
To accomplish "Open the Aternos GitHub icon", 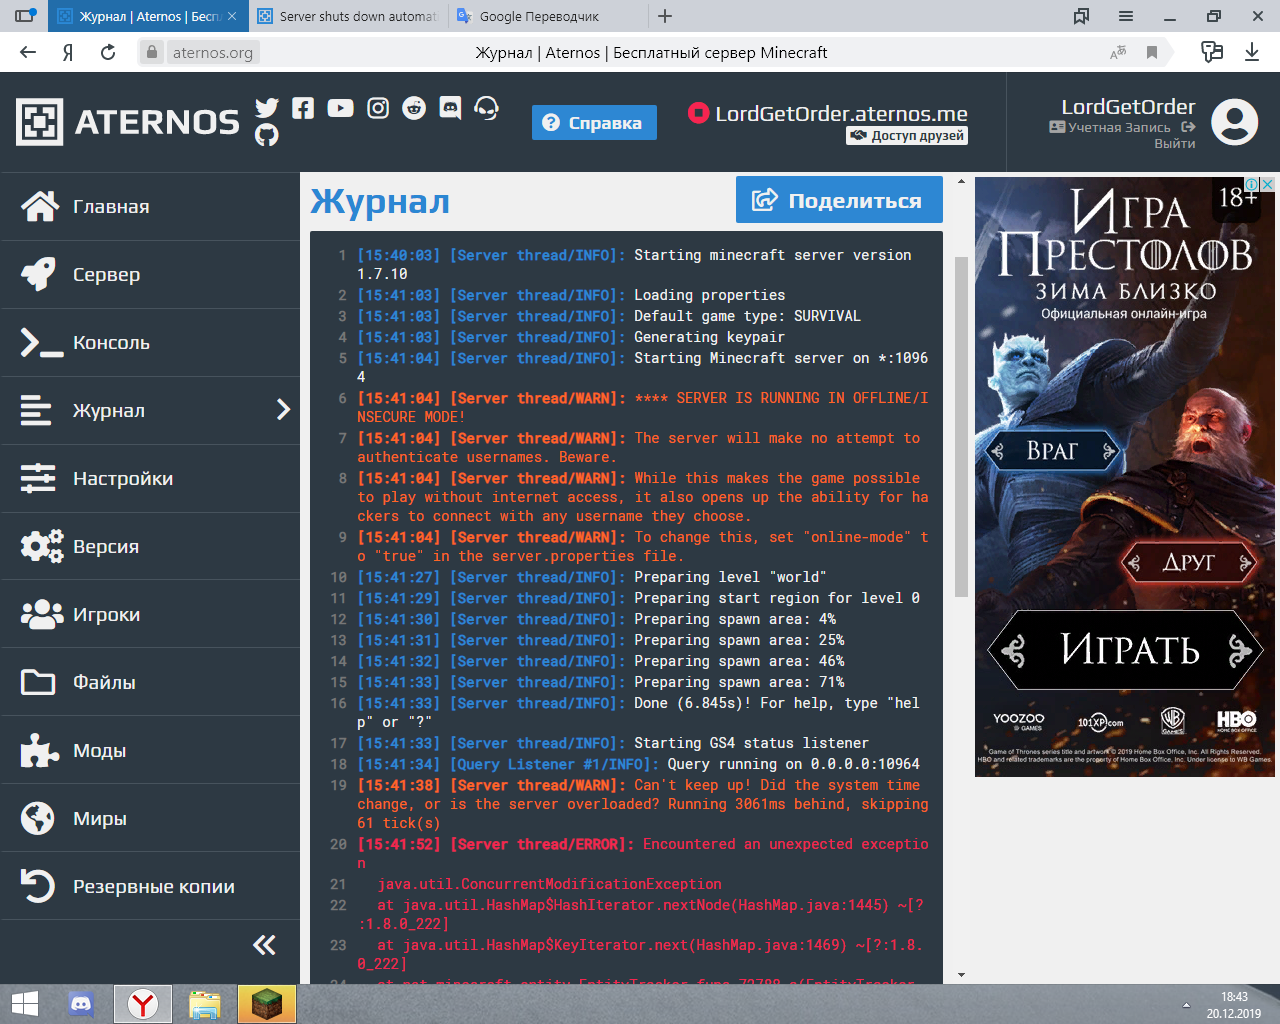I will [x=267, y=135].
